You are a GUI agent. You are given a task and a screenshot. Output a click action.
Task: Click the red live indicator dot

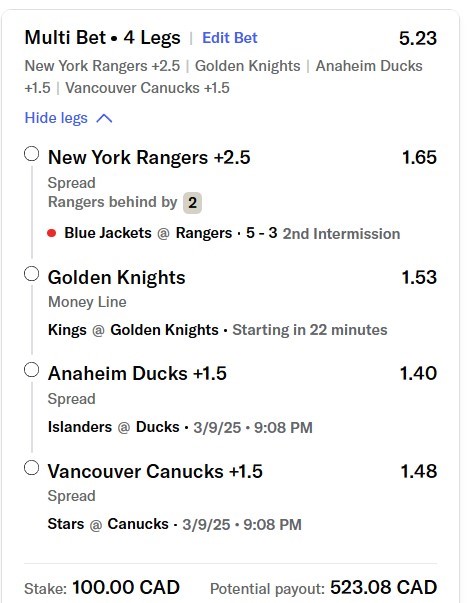click(x=52, y=233)
